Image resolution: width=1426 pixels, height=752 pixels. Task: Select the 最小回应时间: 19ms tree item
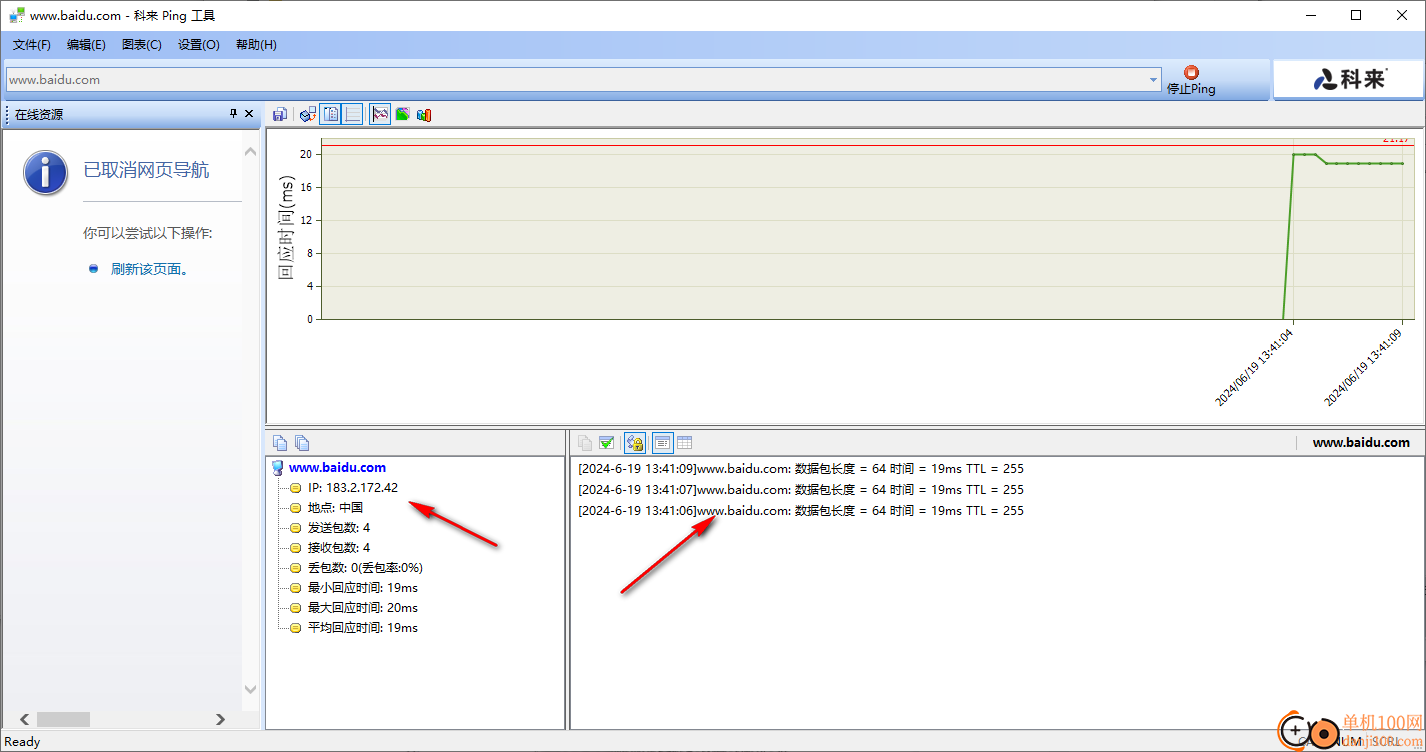[x=363, y=588]
